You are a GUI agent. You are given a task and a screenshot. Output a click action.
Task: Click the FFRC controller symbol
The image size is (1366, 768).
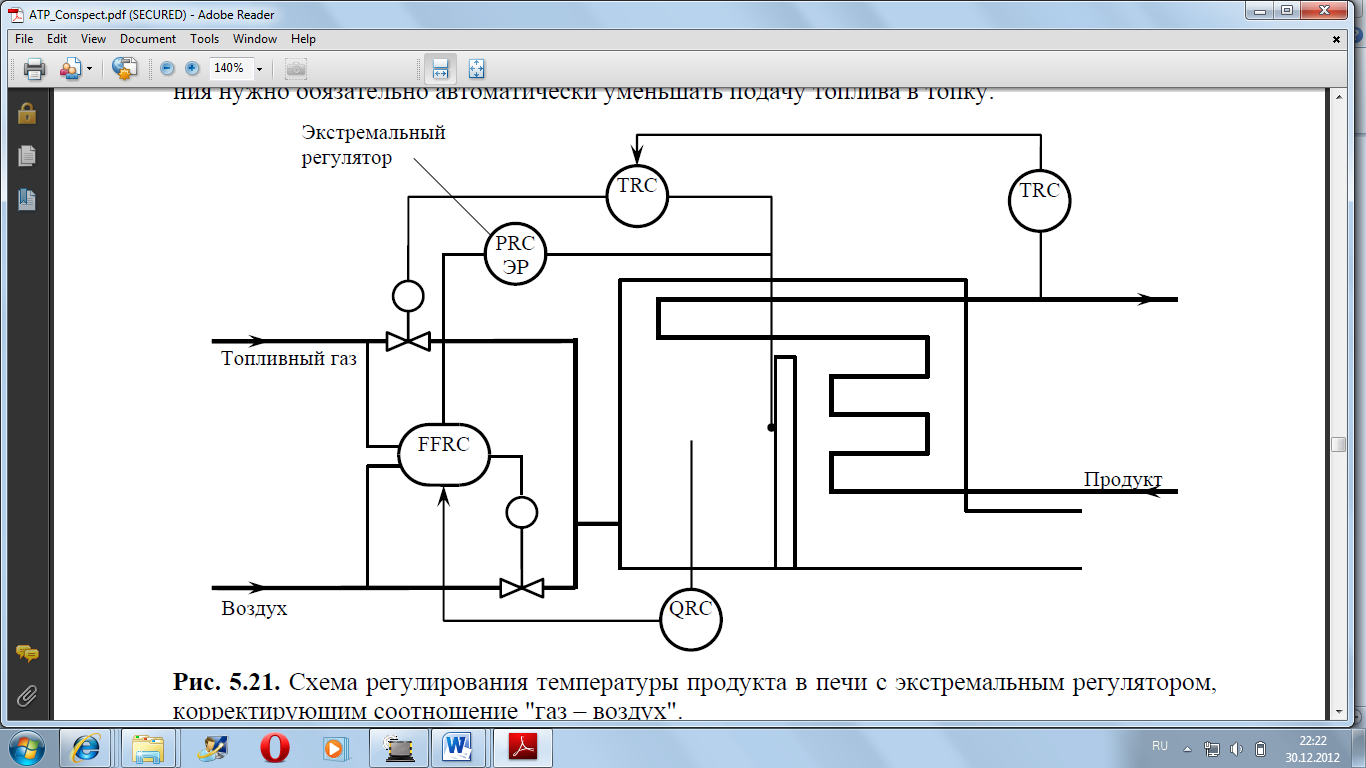pos(444,455)
